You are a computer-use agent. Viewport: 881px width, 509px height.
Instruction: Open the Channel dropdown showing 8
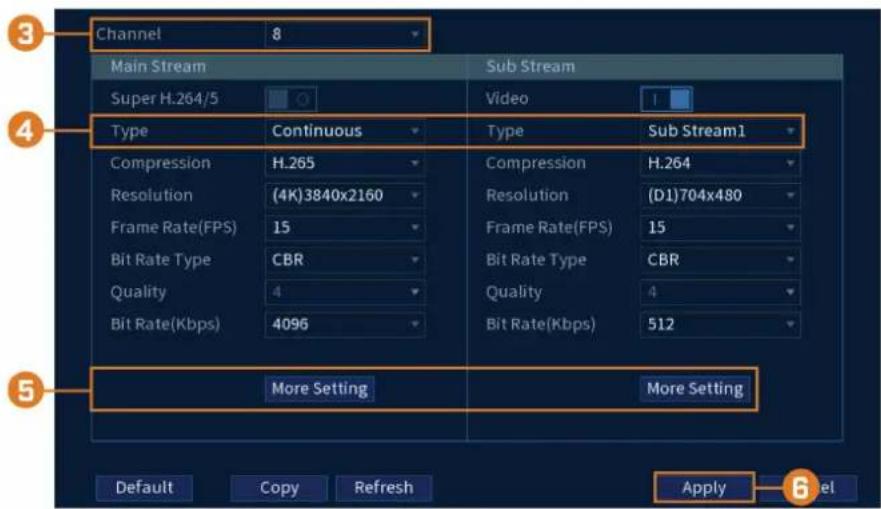(344, 34)
